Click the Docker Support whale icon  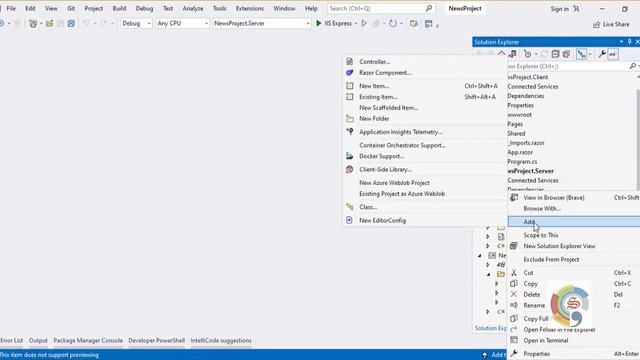(349, 156)
